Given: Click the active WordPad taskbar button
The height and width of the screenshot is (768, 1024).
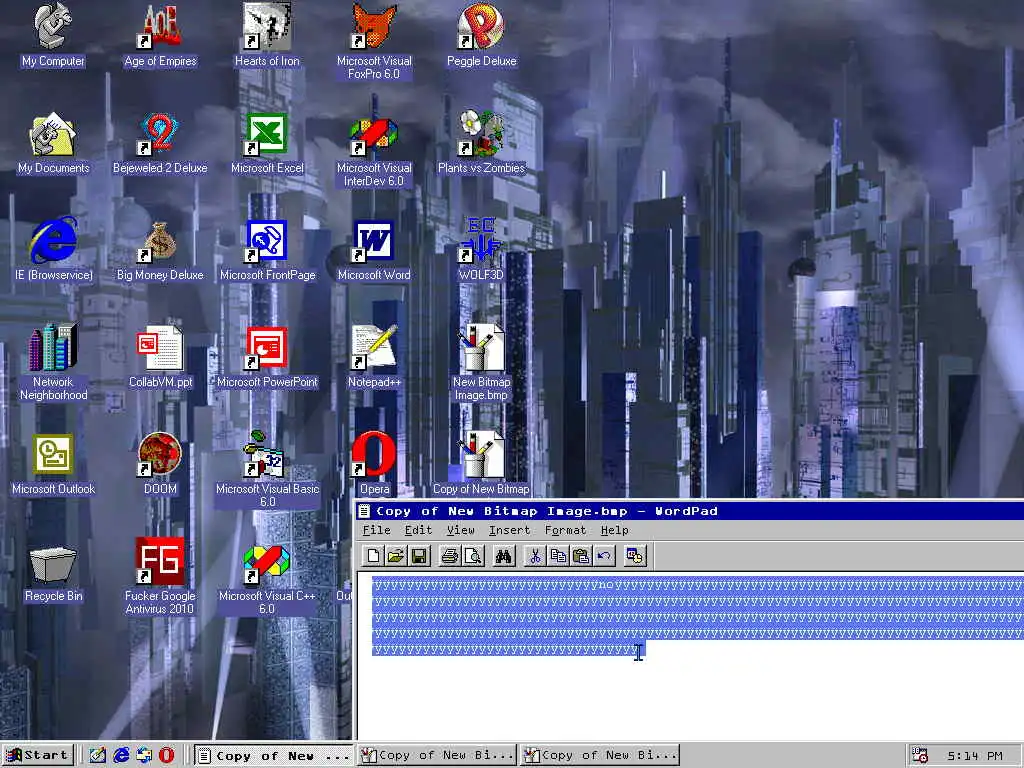Looking at the screenshot, I should pyautogui.click(x=274, y=756).
